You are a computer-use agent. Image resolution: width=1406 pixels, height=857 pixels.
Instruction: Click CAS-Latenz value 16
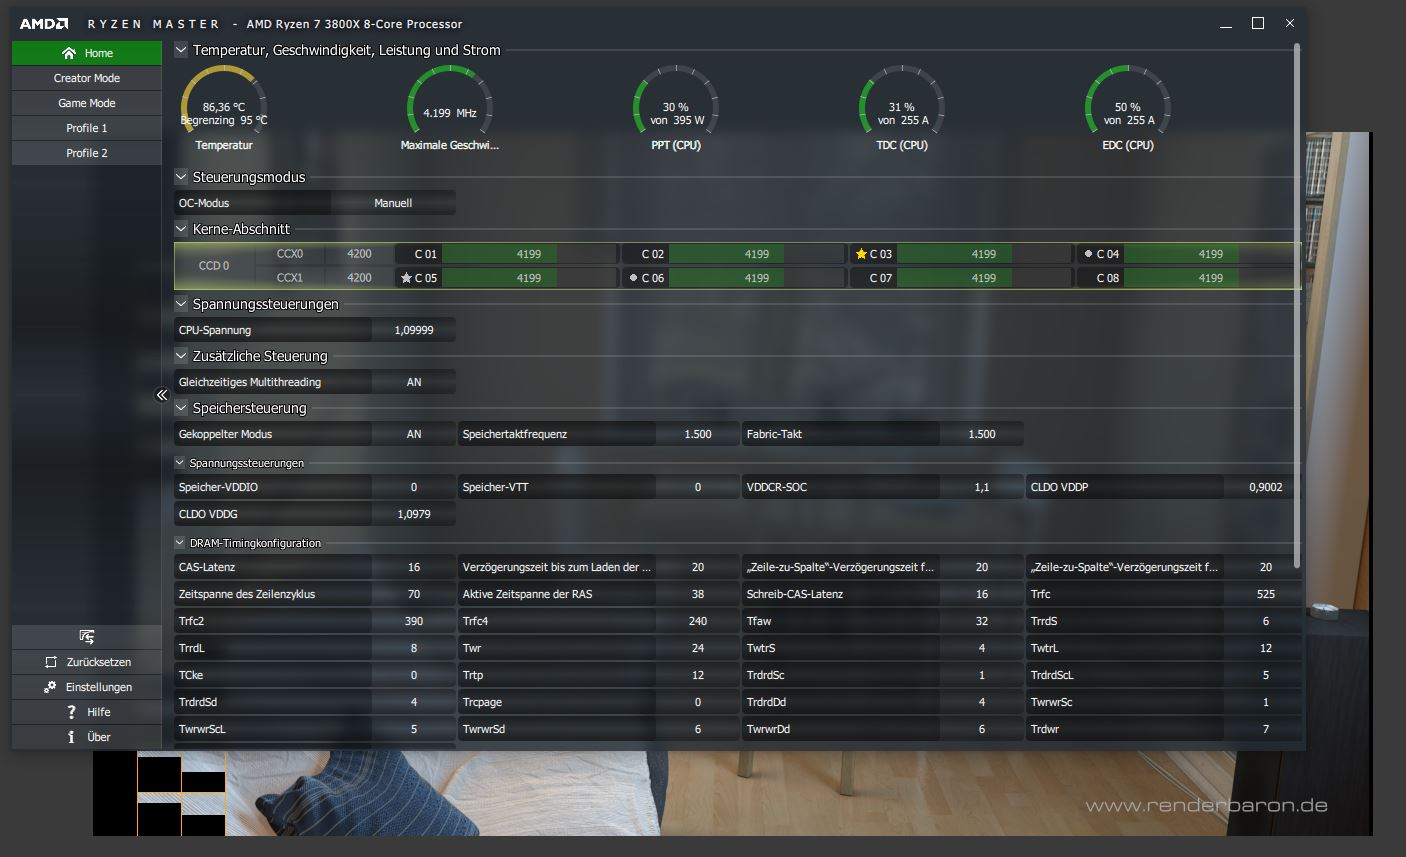(x=414, y=567)
